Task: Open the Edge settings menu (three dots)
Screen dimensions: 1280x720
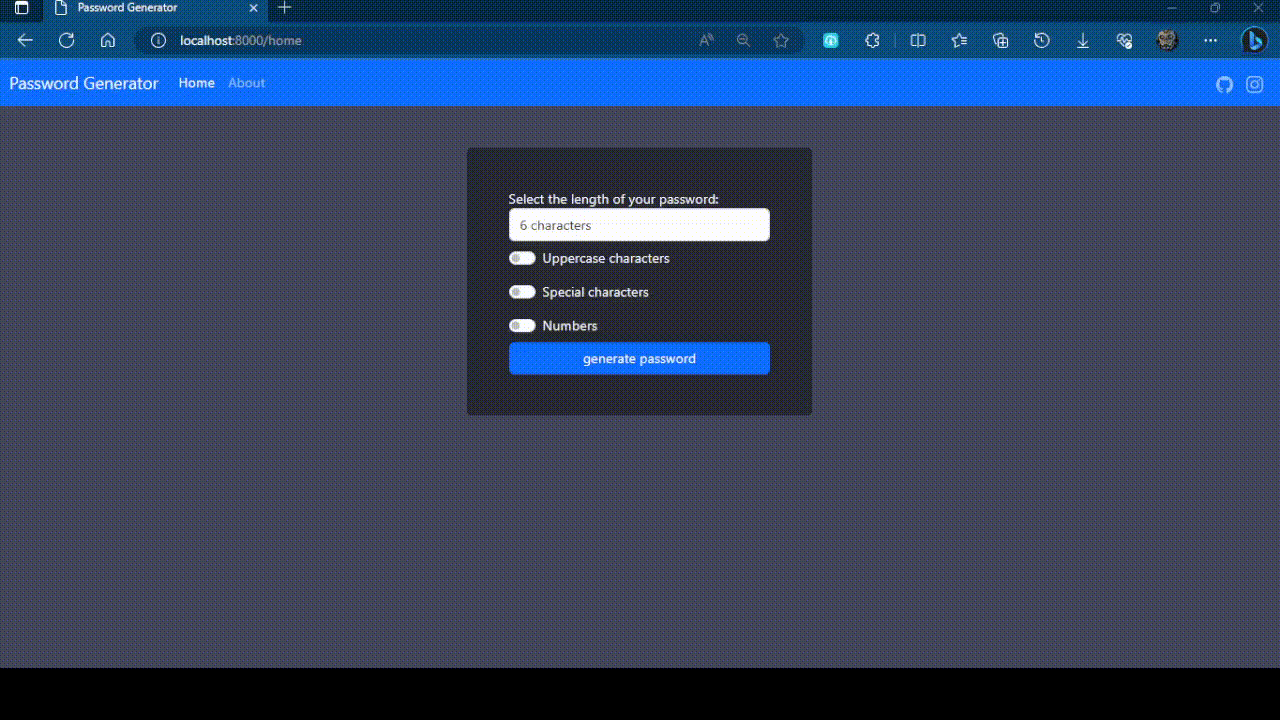Action: [1211, 40]
